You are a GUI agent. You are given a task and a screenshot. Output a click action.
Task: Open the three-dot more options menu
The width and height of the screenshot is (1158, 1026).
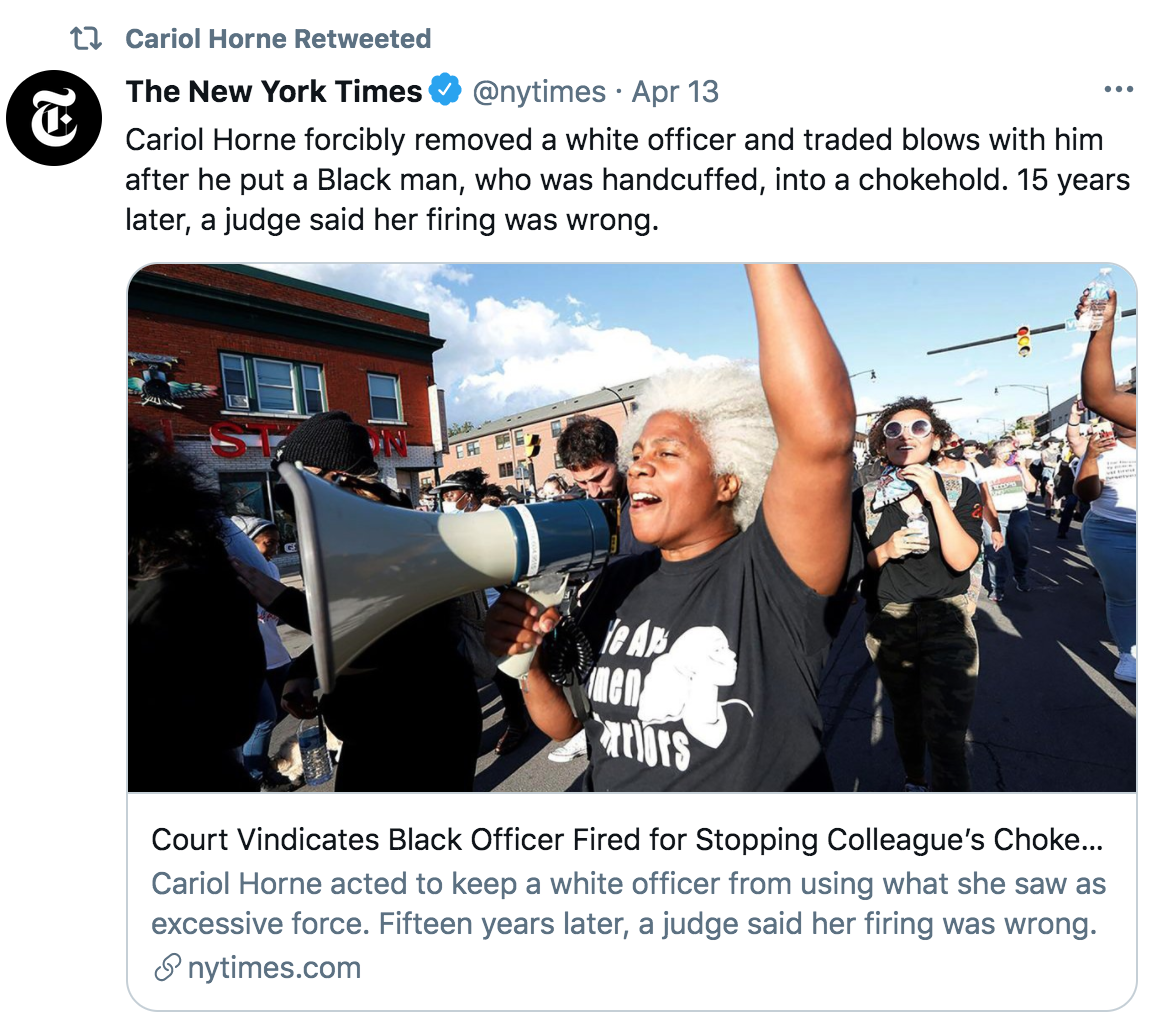pyautogui.click(x=1118, y=90)
